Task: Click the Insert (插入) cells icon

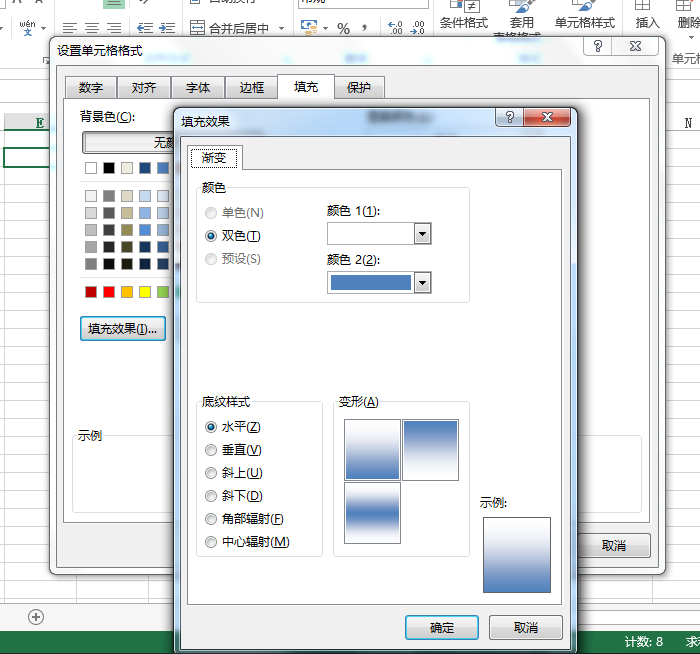Action: [647, 16]
